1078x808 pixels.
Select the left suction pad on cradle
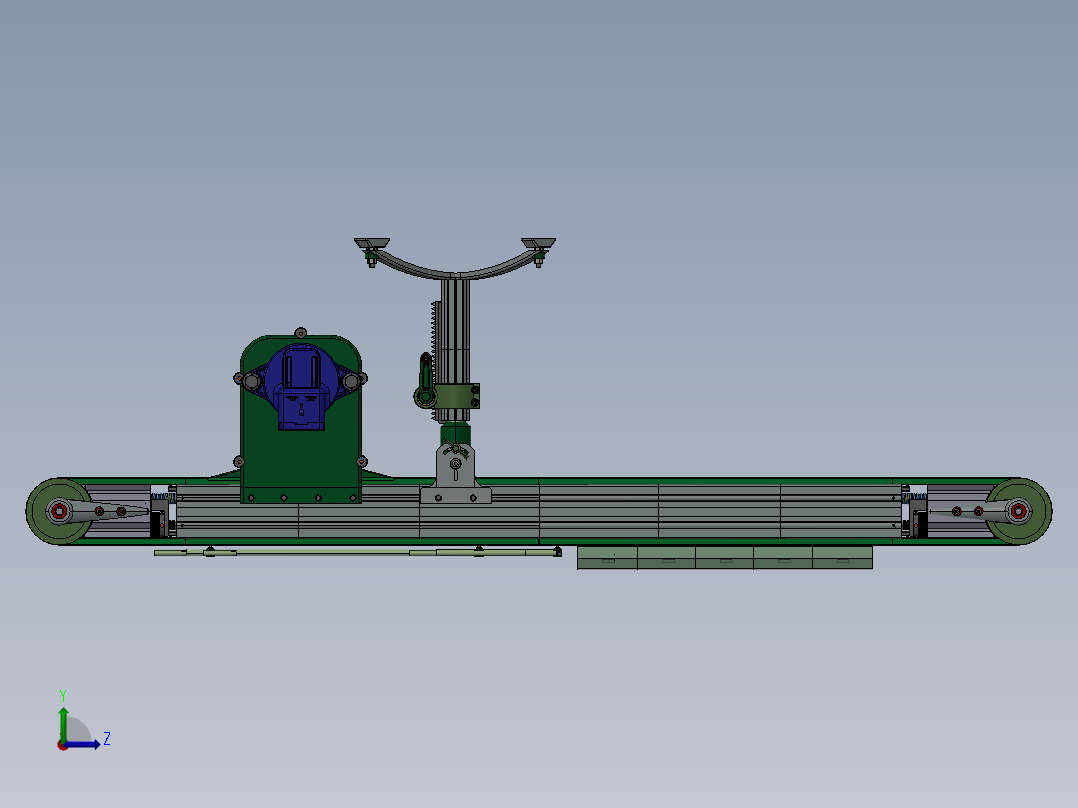pyautogui.click(x=372, y=244)
